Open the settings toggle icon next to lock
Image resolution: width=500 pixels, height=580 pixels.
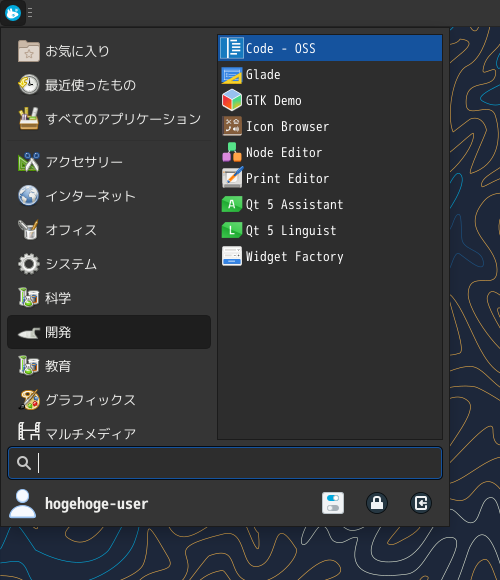click(x=333, y=503)
